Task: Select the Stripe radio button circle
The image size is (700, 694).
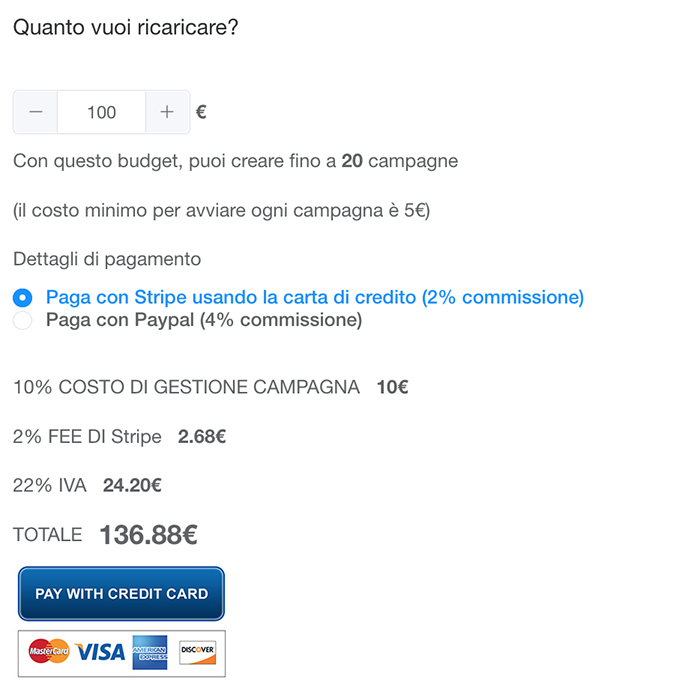Action: (x=23, y=298)
